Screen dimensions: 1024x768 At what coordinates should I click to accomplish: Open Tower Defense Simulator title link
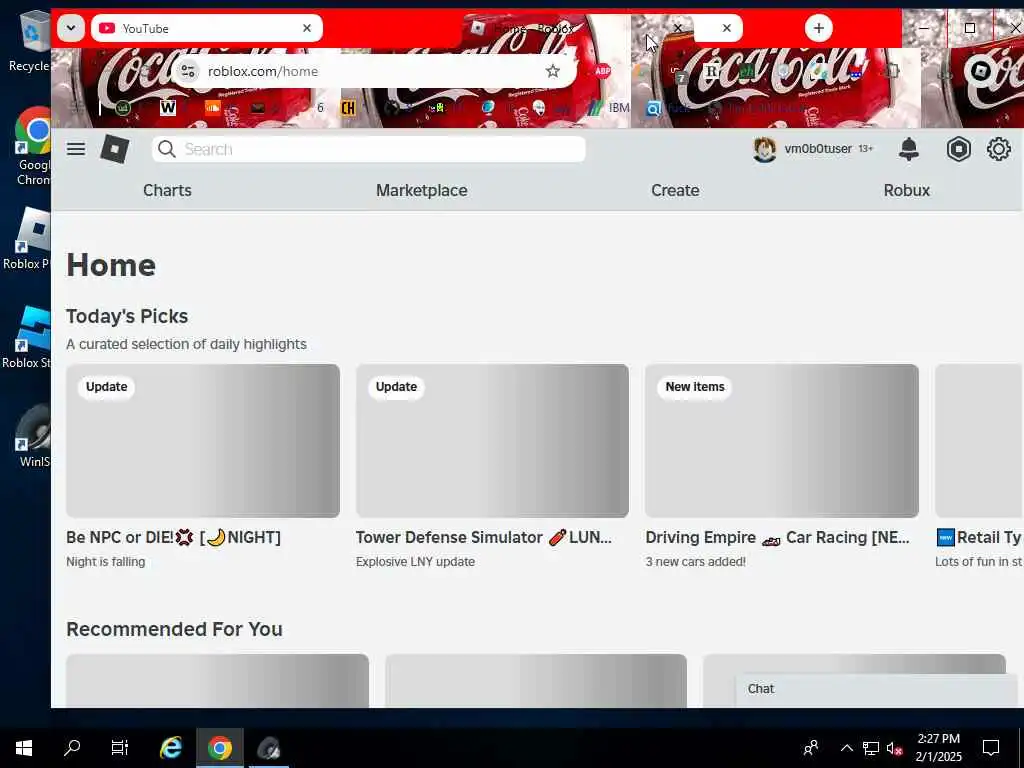tap(484, 537)
